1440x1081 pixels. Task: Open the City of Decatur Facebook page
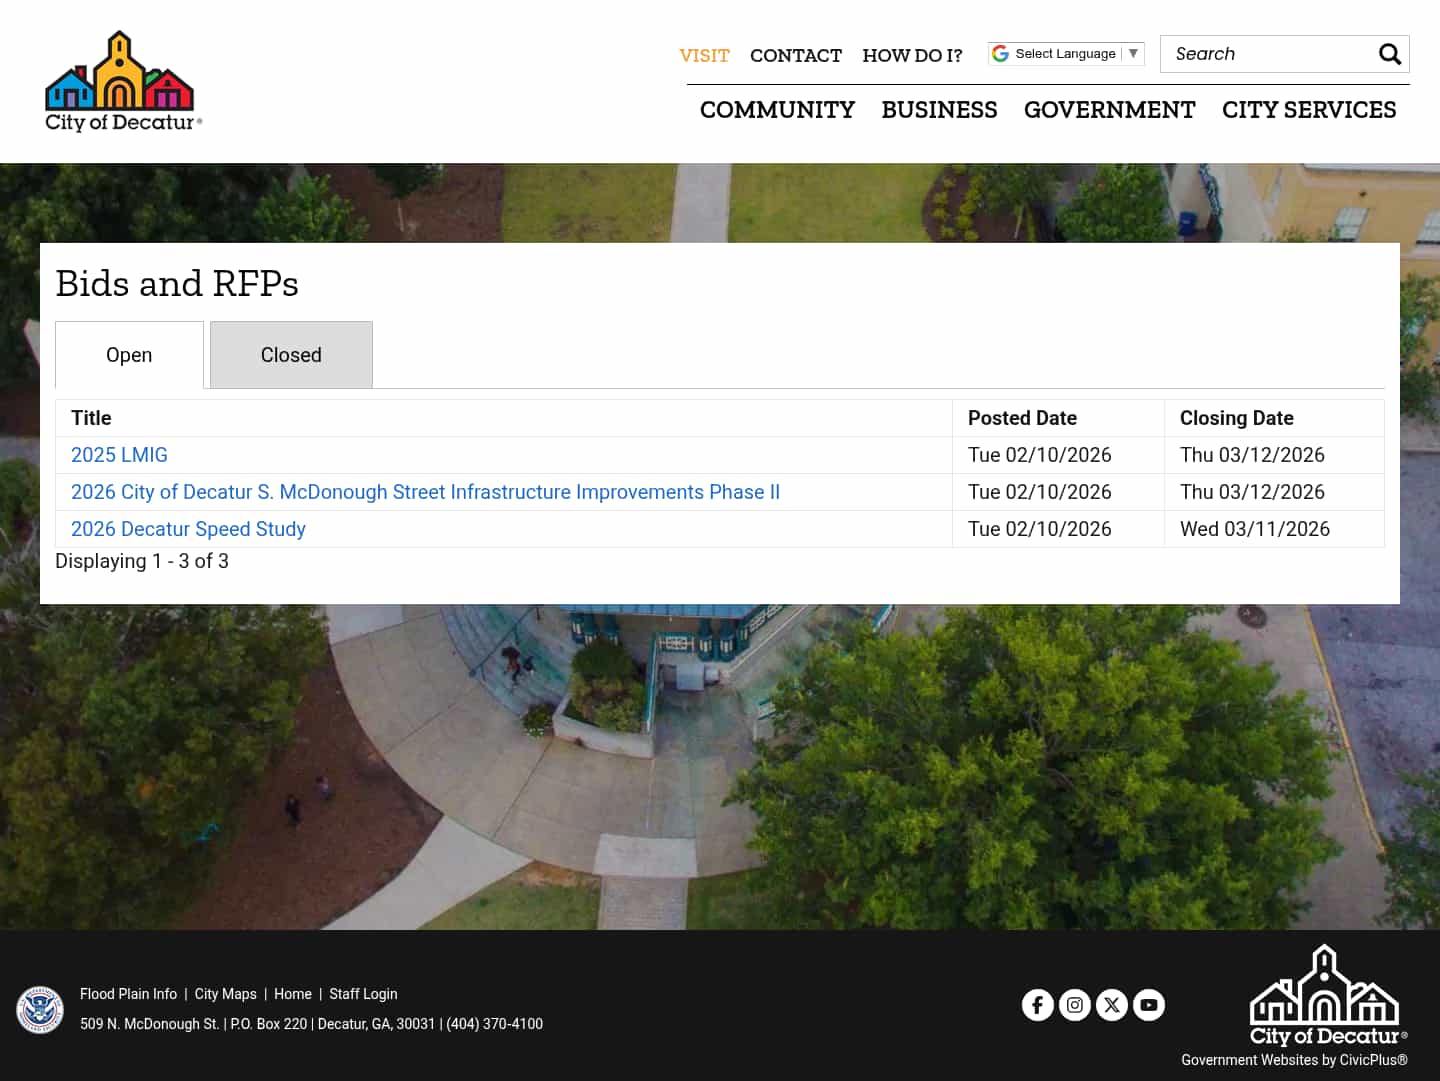coord(1038,1005)
